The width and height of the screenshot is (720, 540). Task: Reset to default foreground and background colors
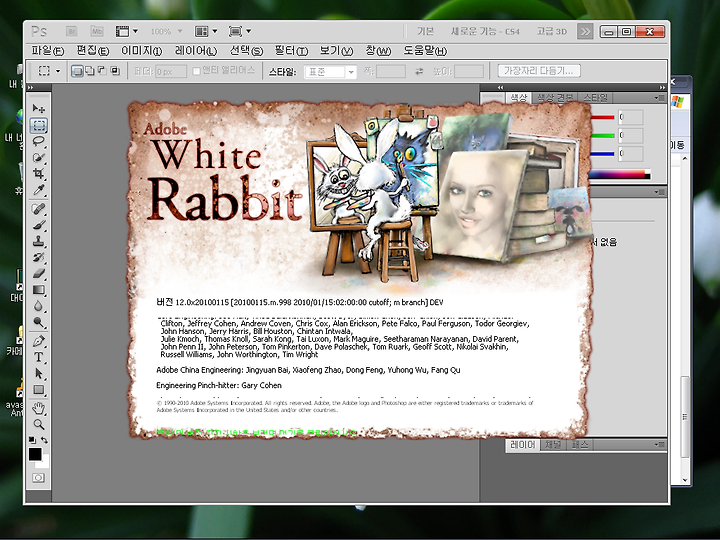[32, 440]
